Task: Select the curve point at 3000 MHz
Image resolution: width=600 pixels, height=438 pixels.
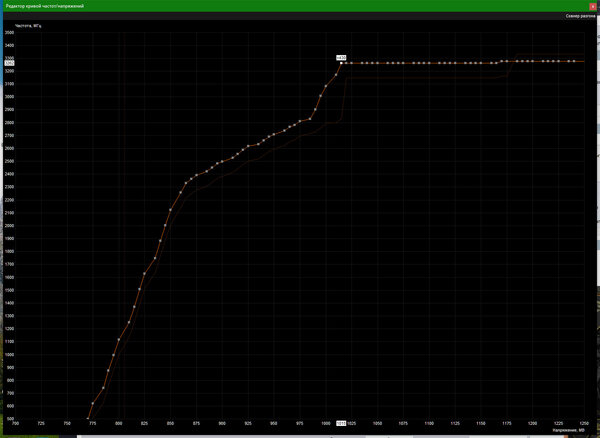Action: pos(321,96)
